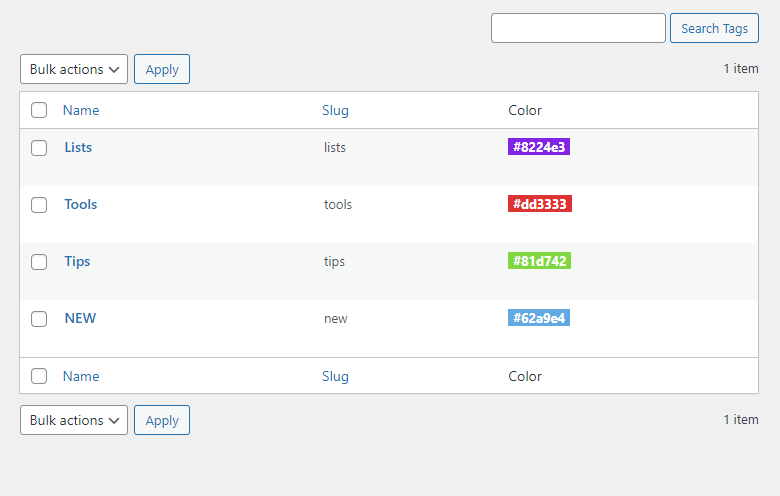Toggle the footer select-all checkbox
Image resolution: width=780 pixels, height=496 pixels.
pyautogui.click(x=39, y=377)
